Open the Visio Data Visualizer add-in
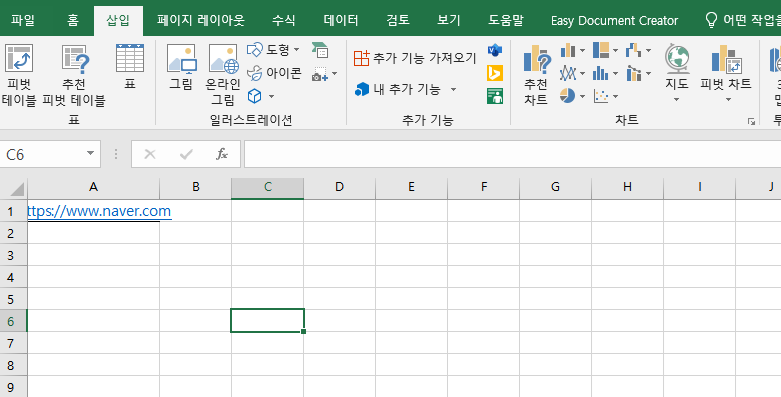Image resolution: width=781 pixels, height=397 pixels. (x=495, y=50)
